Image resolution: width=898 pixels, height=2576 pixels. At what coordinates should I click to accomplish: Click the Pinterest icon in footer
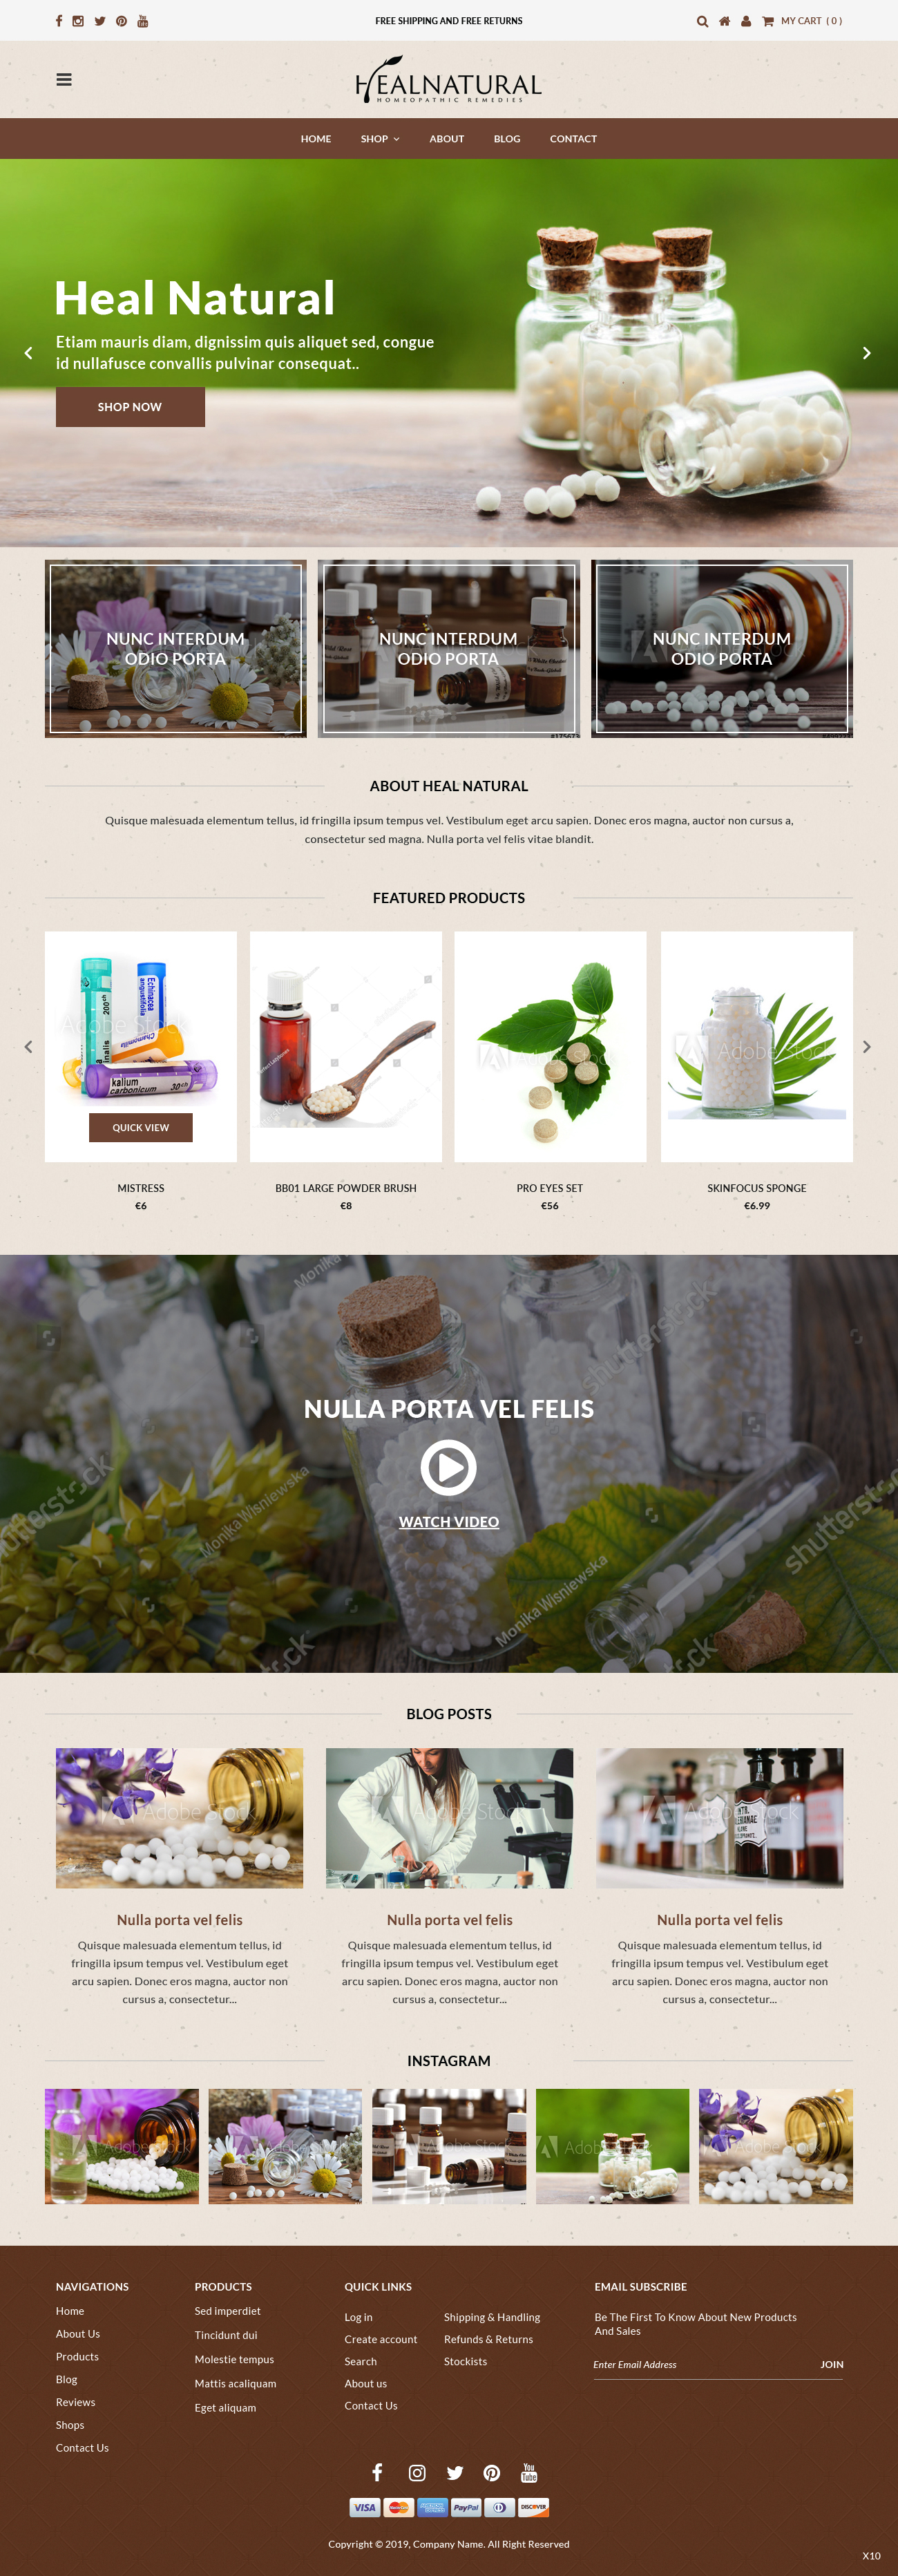coord(492,2473)
